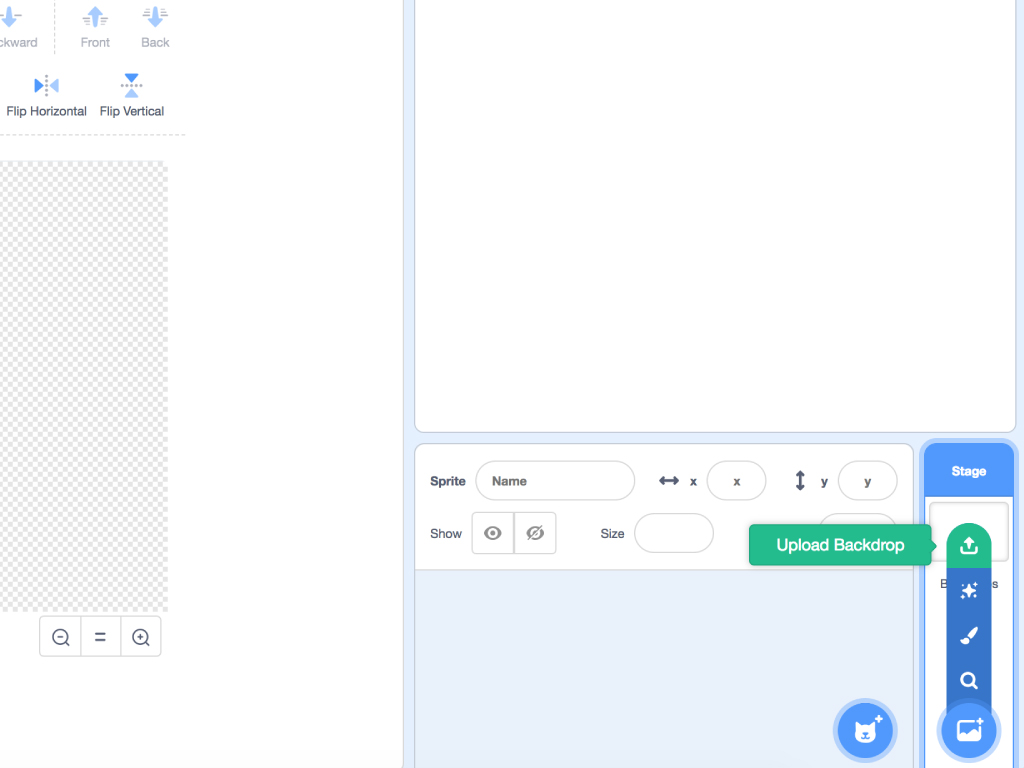
Task: Click the checkered paint canvas
Action: pyautogui.click(x=84, y=386)
